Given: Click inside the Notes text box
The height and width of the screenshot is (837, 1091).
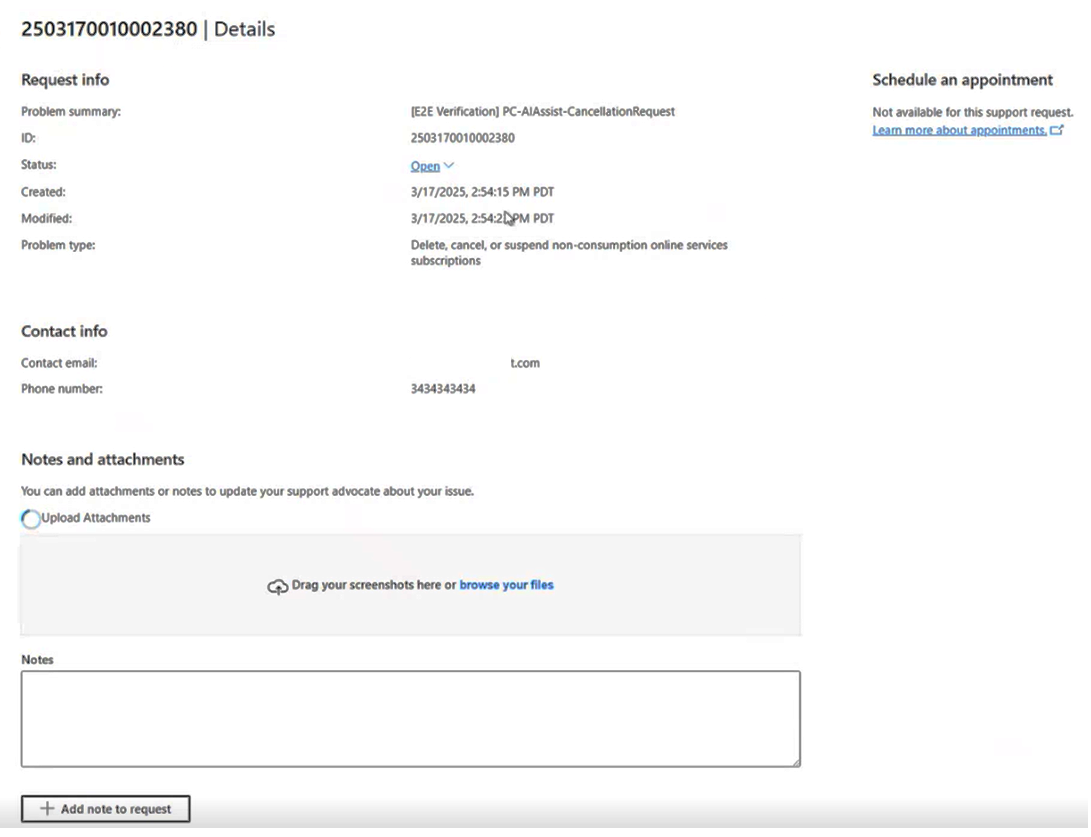Looking at the screenshot, I should coord(410,718).
